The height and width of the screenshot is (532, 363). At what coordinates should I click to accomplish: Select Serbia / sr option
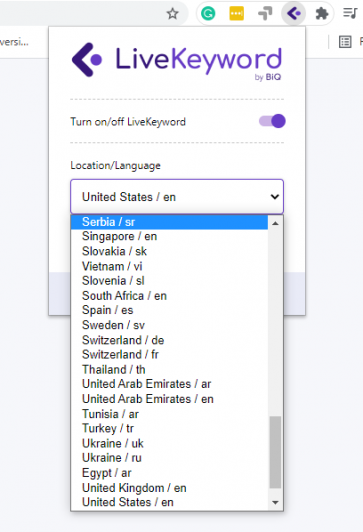click(x=169, y=222)
